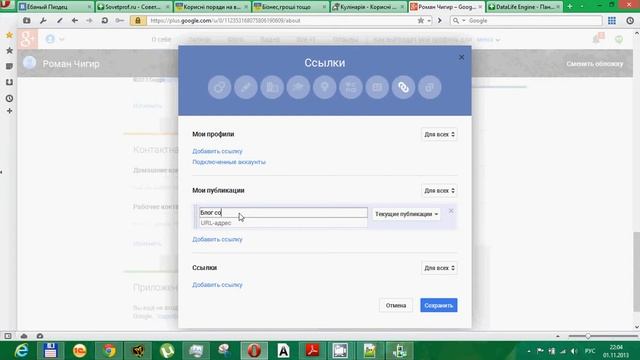The width and height of the screenshot is (640, 360).
Task: Click the volume speaker icon in the system tray
Action: pyautogui.click(x=574, y=351)
